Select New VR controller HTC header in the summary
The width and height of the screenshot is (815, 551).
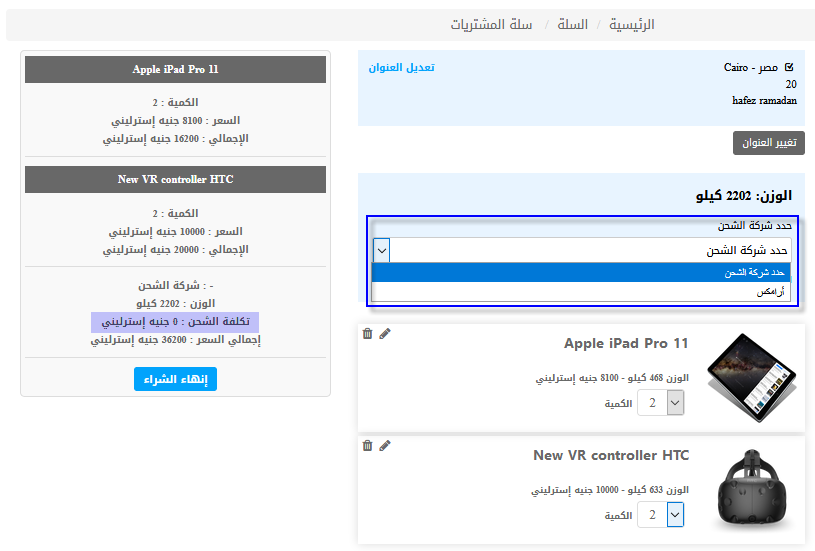pyautogui.click(x=175, y=179)
